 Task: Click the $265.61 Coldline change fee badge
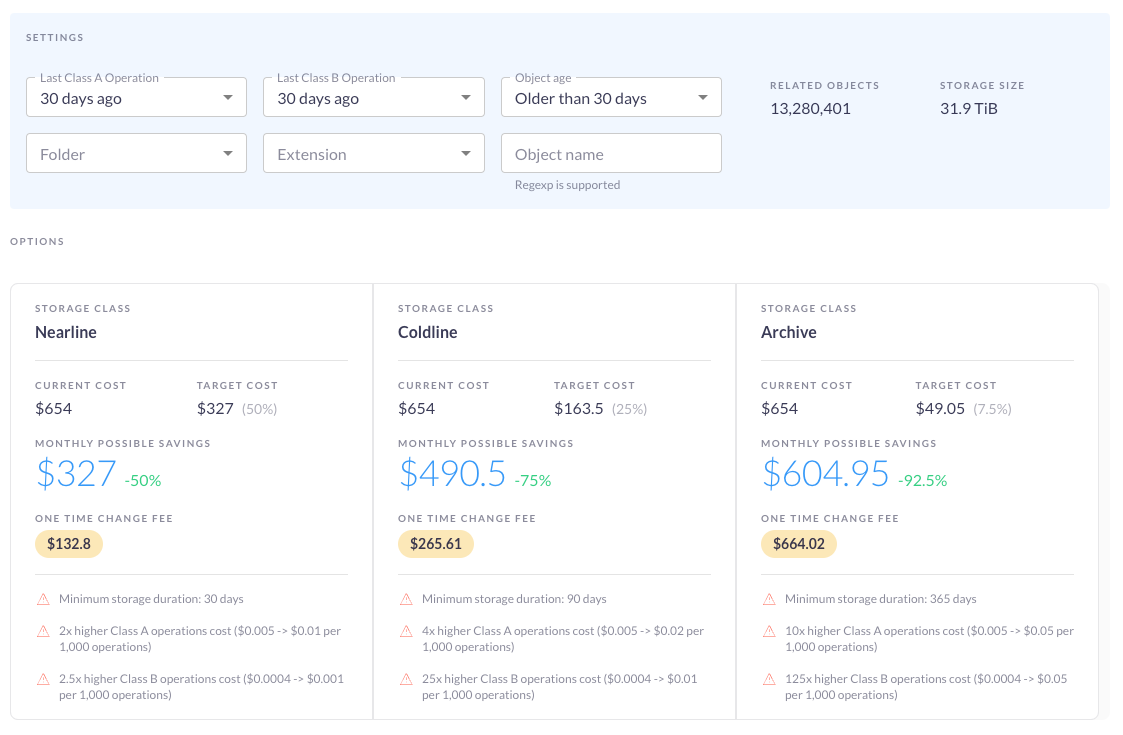point(436,544)
